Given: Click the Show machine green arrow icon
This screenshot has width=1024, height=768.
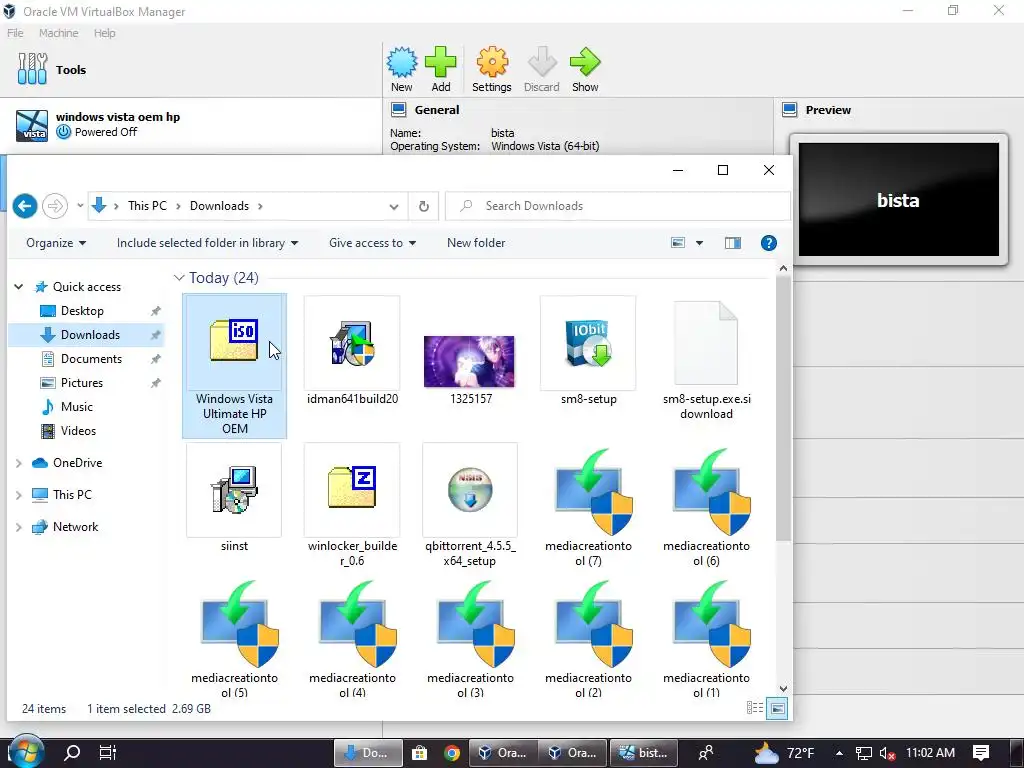Looking at the screenshot, I should pyautogui.click(x=585, y=69).
